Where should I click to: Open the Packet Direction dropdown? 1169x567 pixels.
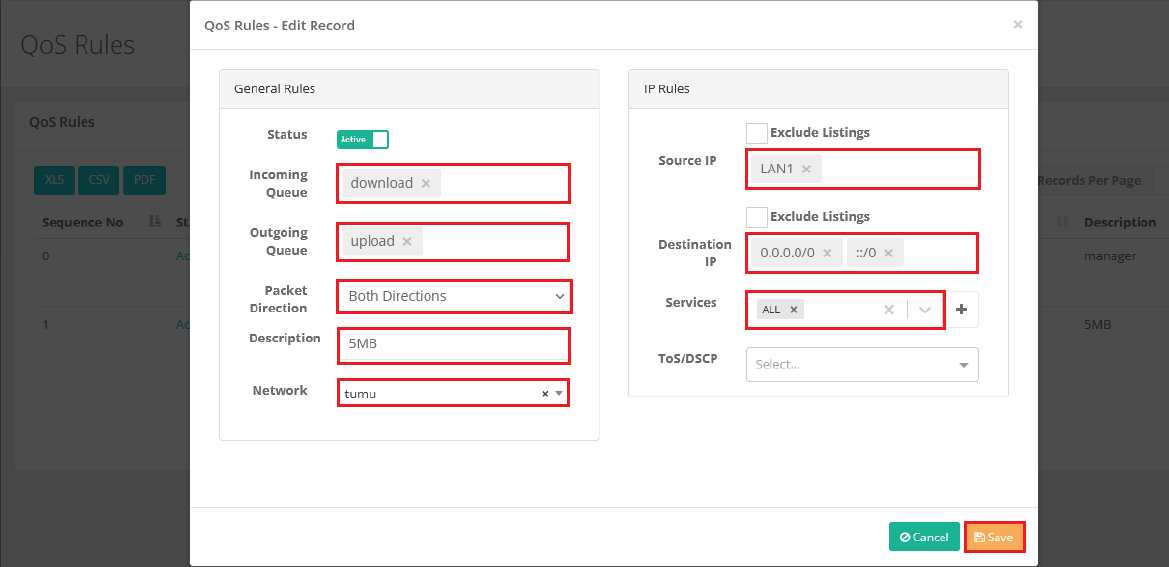tap(455, 296)
